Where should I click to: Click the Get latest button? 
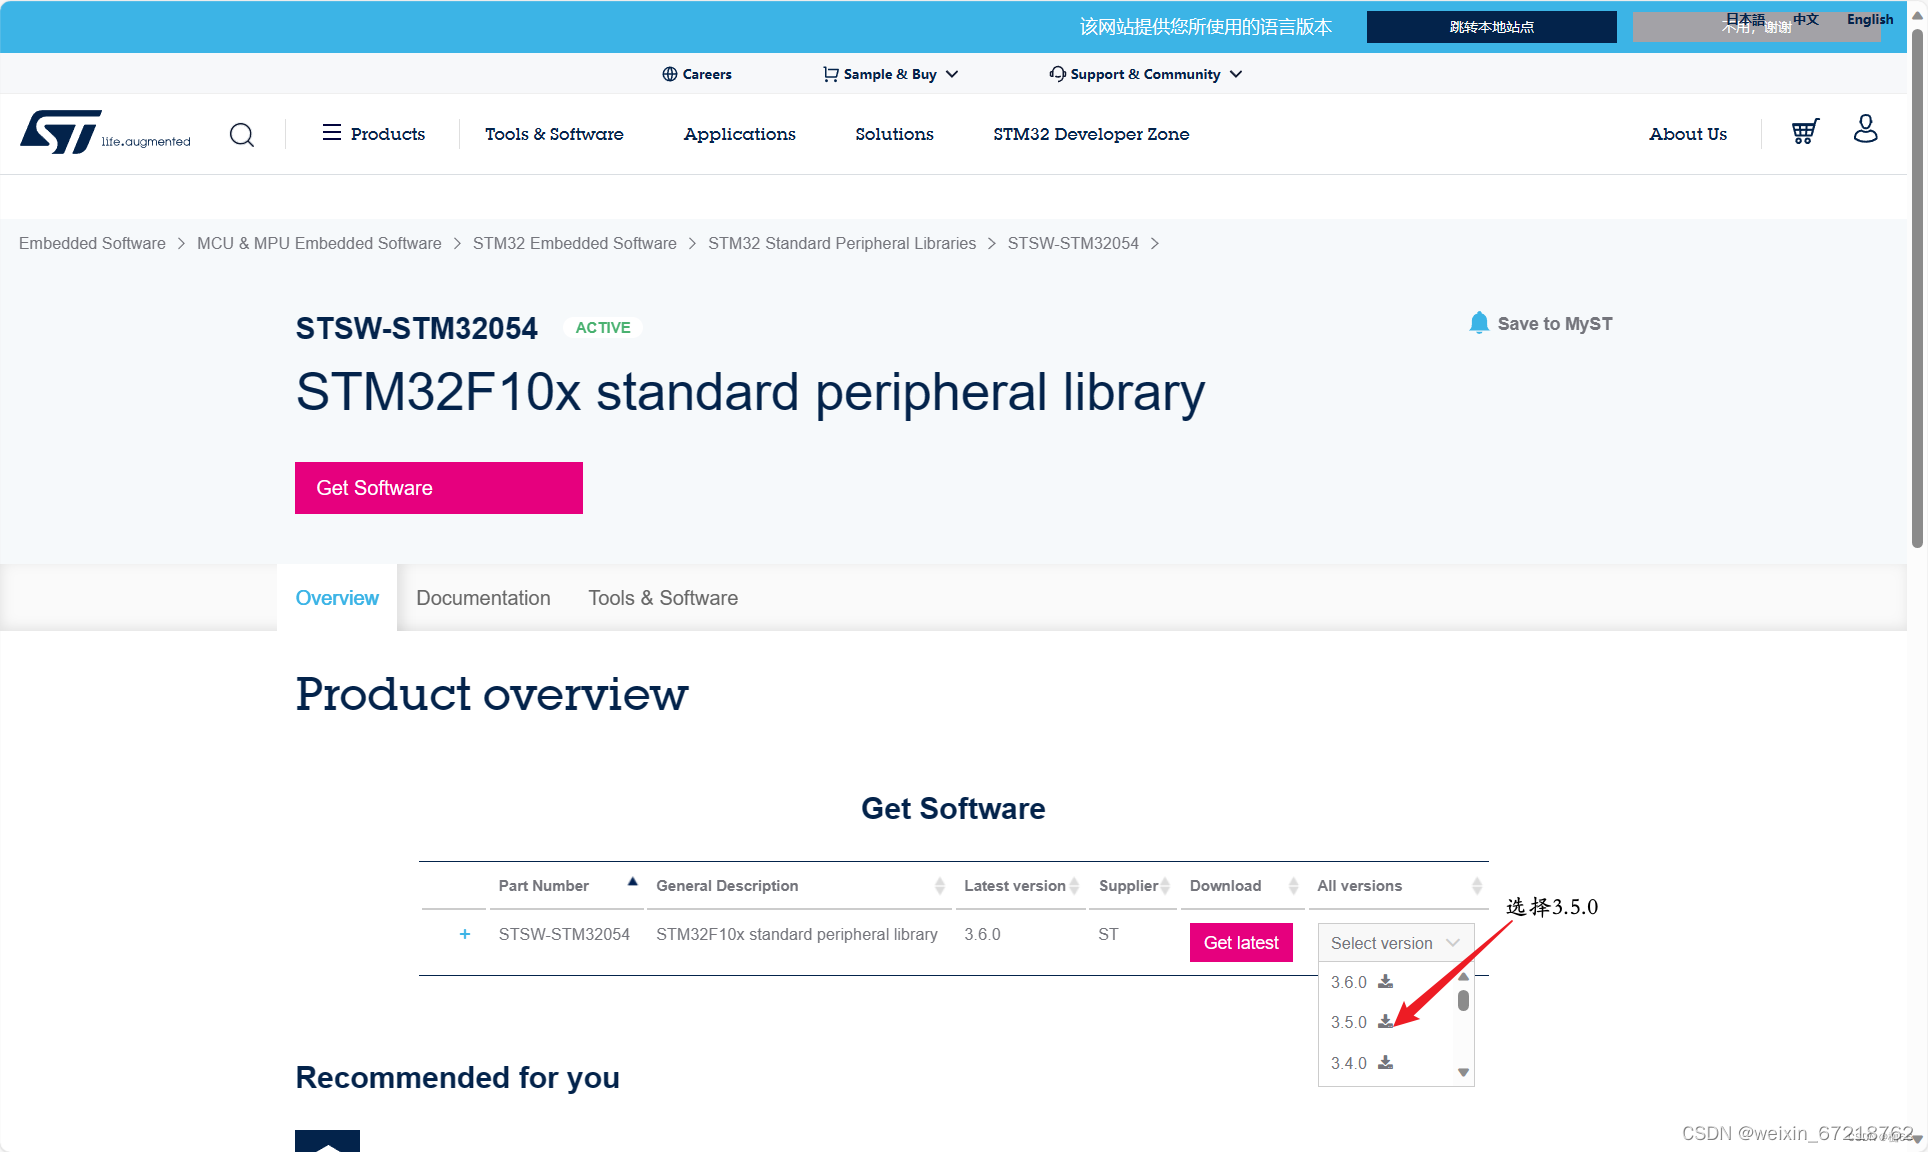click(1241, 943)
